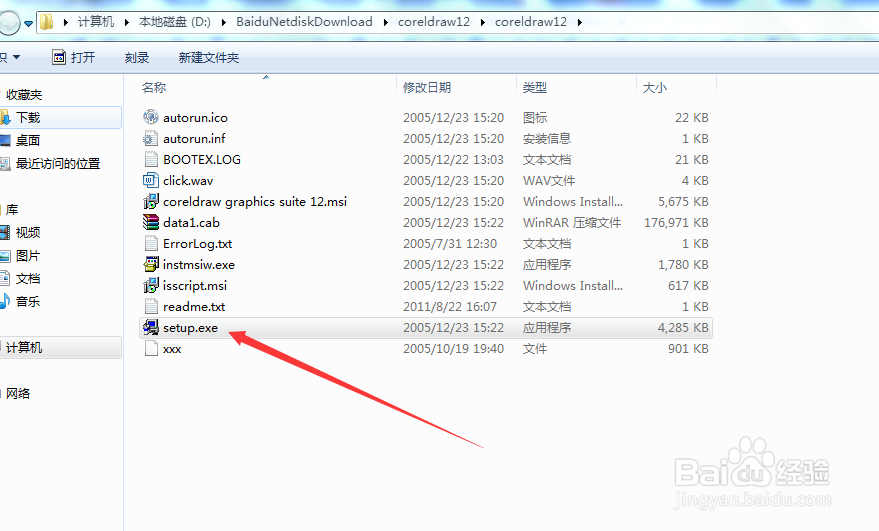
Task: Open the organize dropdown arrow in toolbar
Action: (16, 57)
